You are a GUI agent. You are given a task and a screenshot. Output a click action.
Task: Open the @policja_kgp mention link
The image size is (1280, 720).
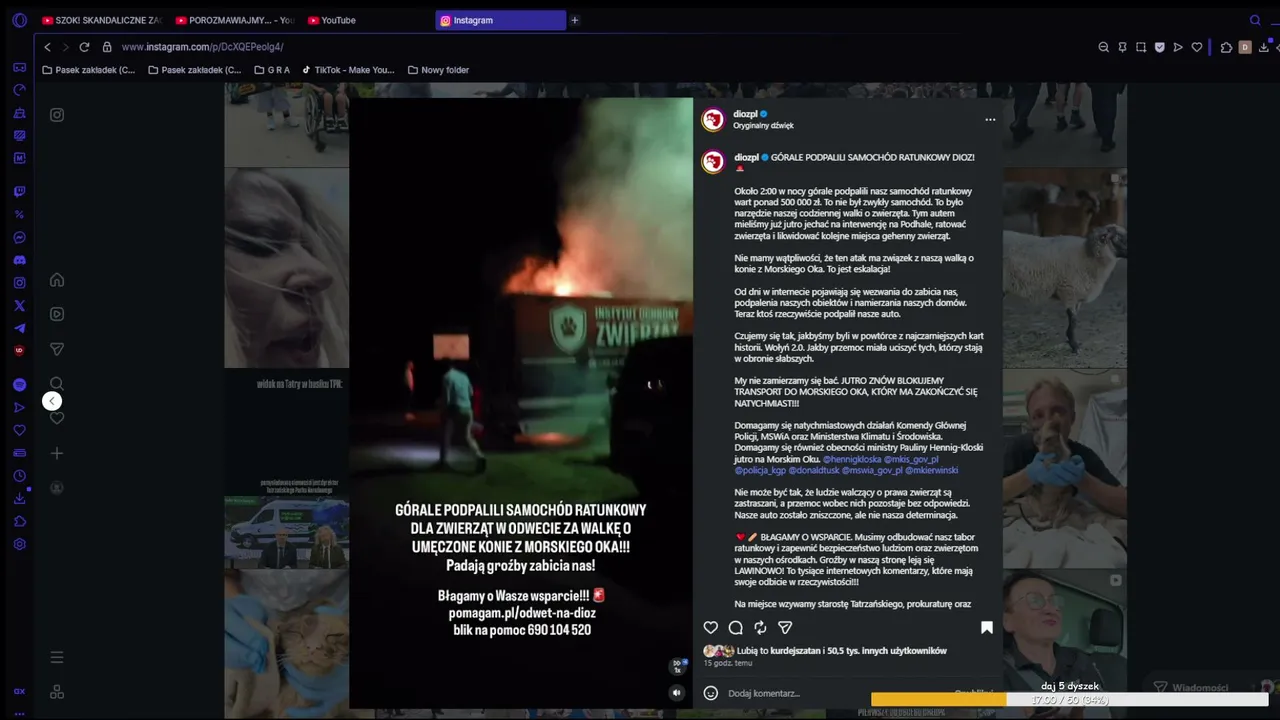pos(760,470)
